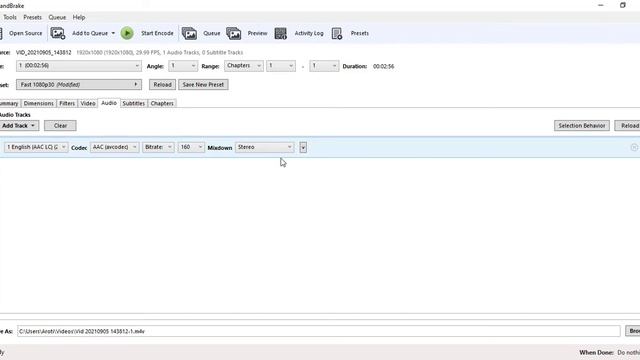Viewport: 640px width, 360px height.
Task: Switch to the Chapters tab
Action: [x=162, y=103]
